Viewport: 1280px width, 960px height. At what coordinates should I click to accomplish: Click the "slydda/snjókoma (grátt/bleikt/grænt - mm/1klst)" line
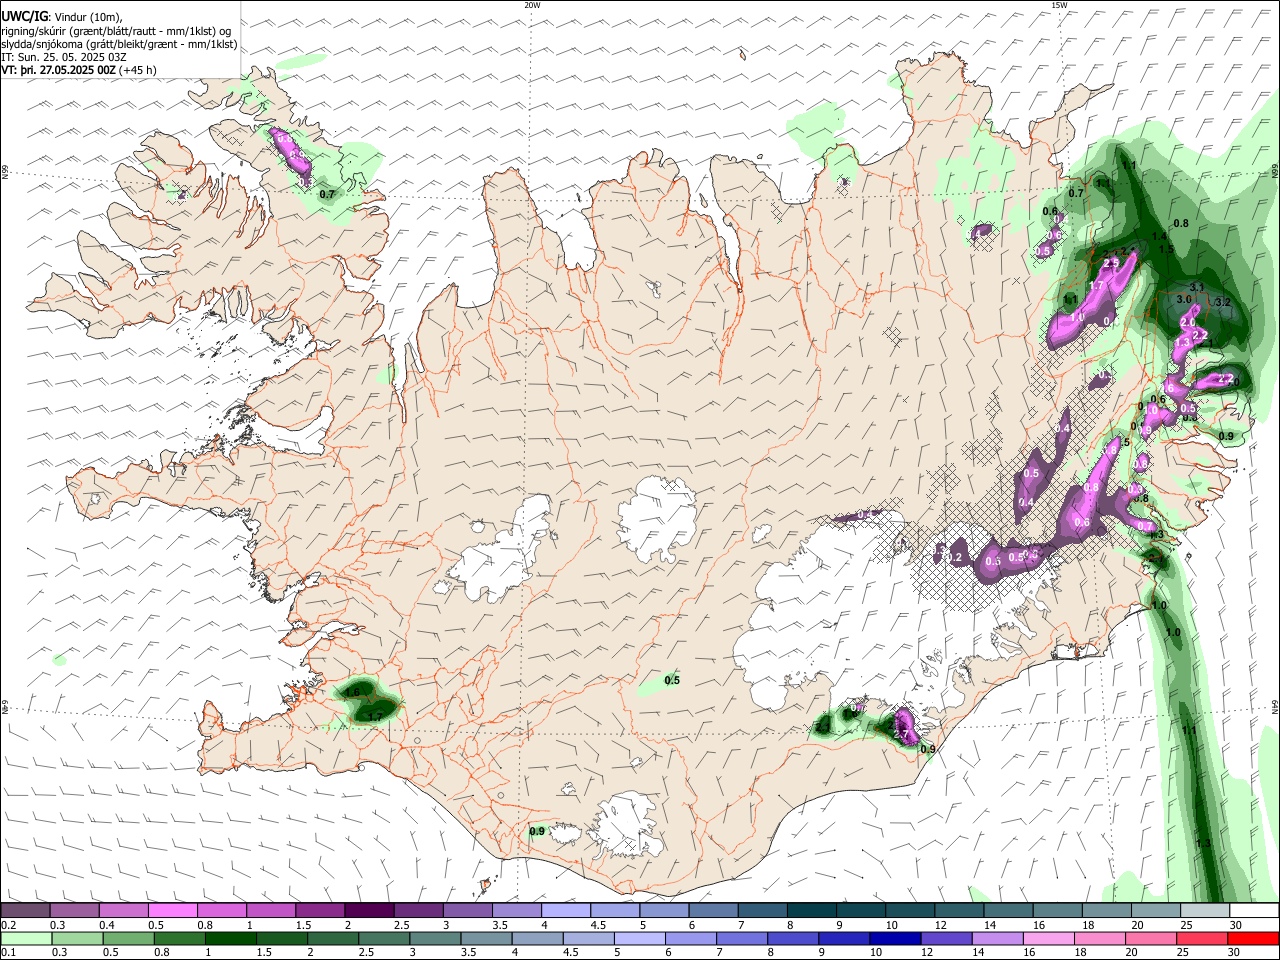[119, 44]
